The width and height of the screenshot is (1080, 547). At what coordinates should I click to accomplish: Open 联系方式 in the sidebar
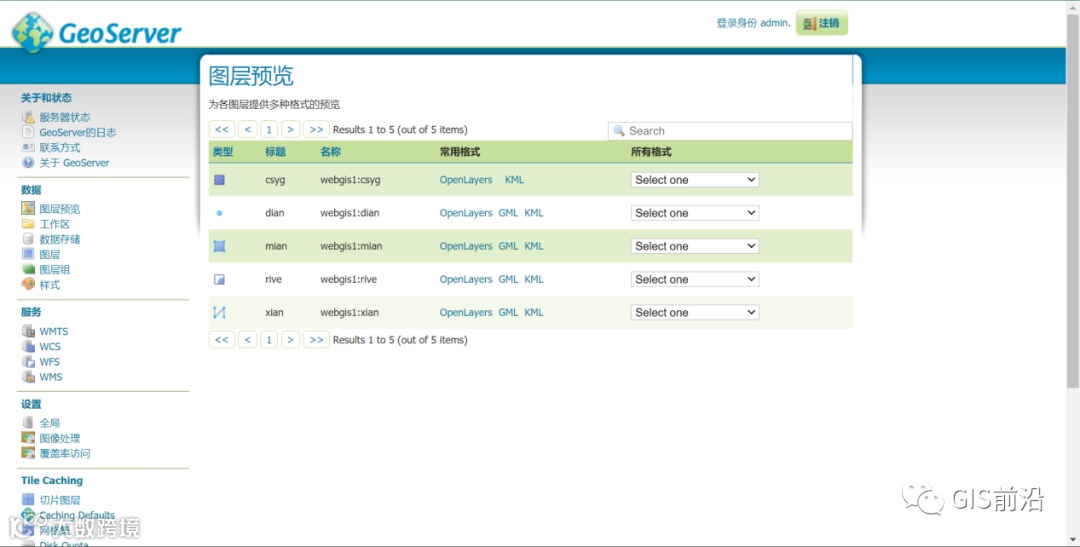click(60, 147)
